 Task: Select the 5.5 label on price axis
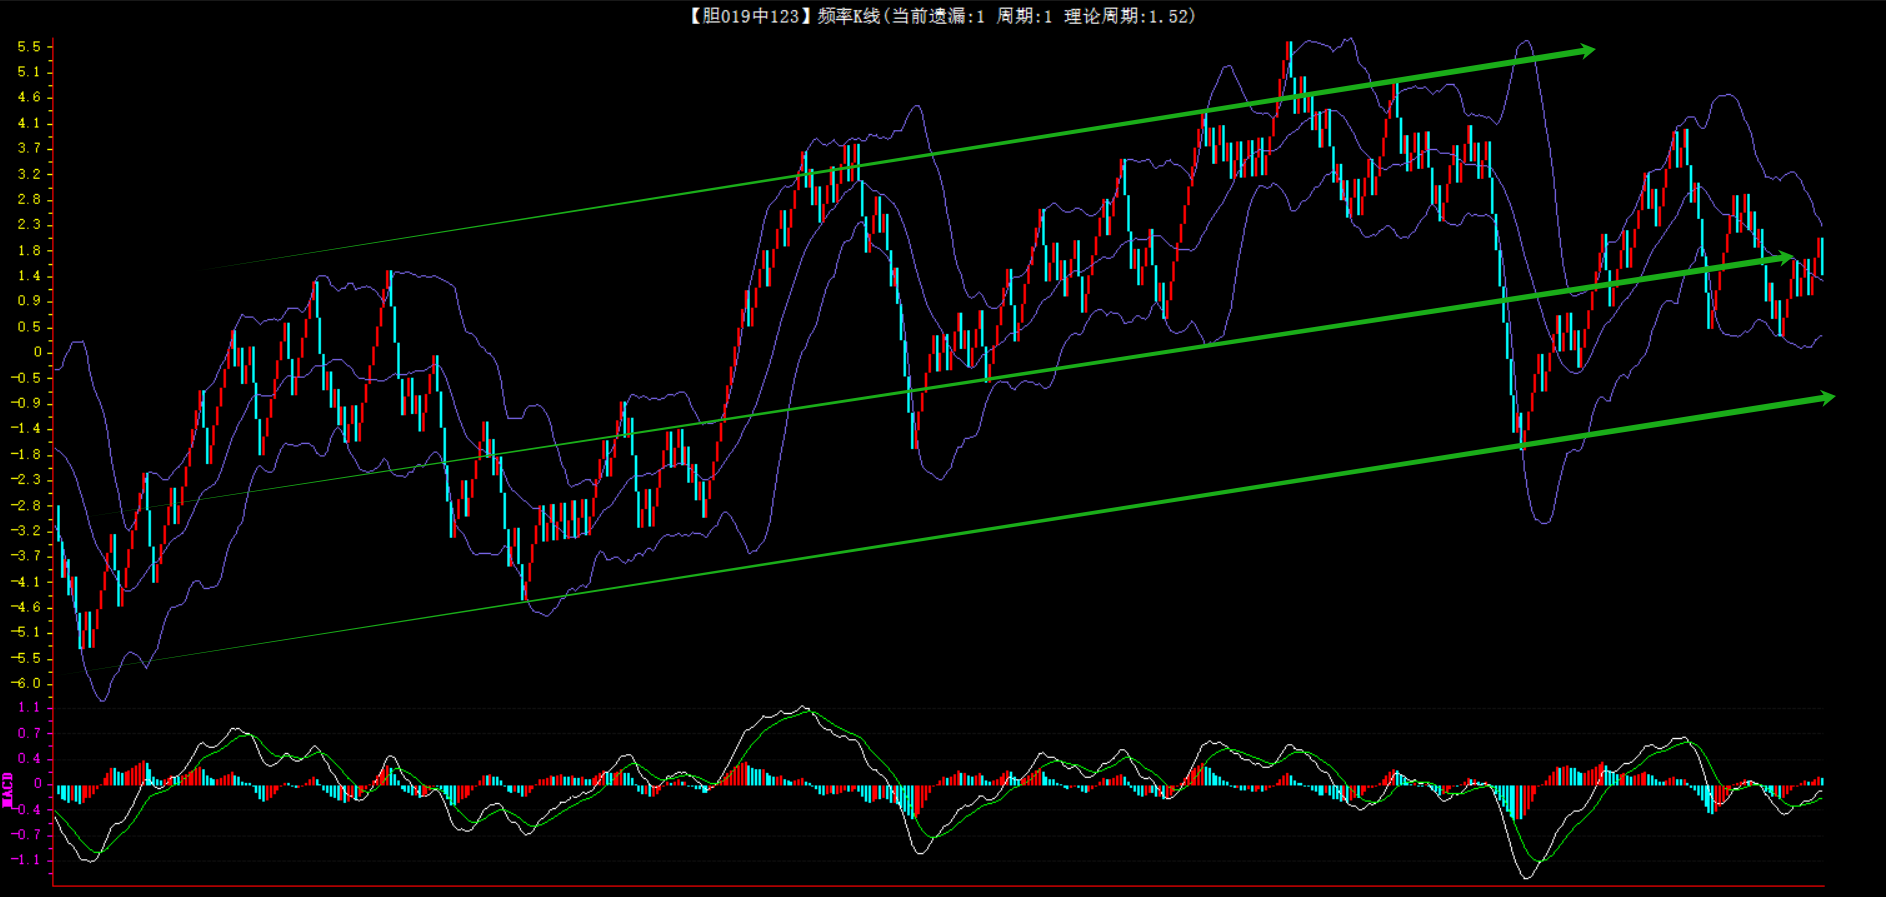click(29, 47)
